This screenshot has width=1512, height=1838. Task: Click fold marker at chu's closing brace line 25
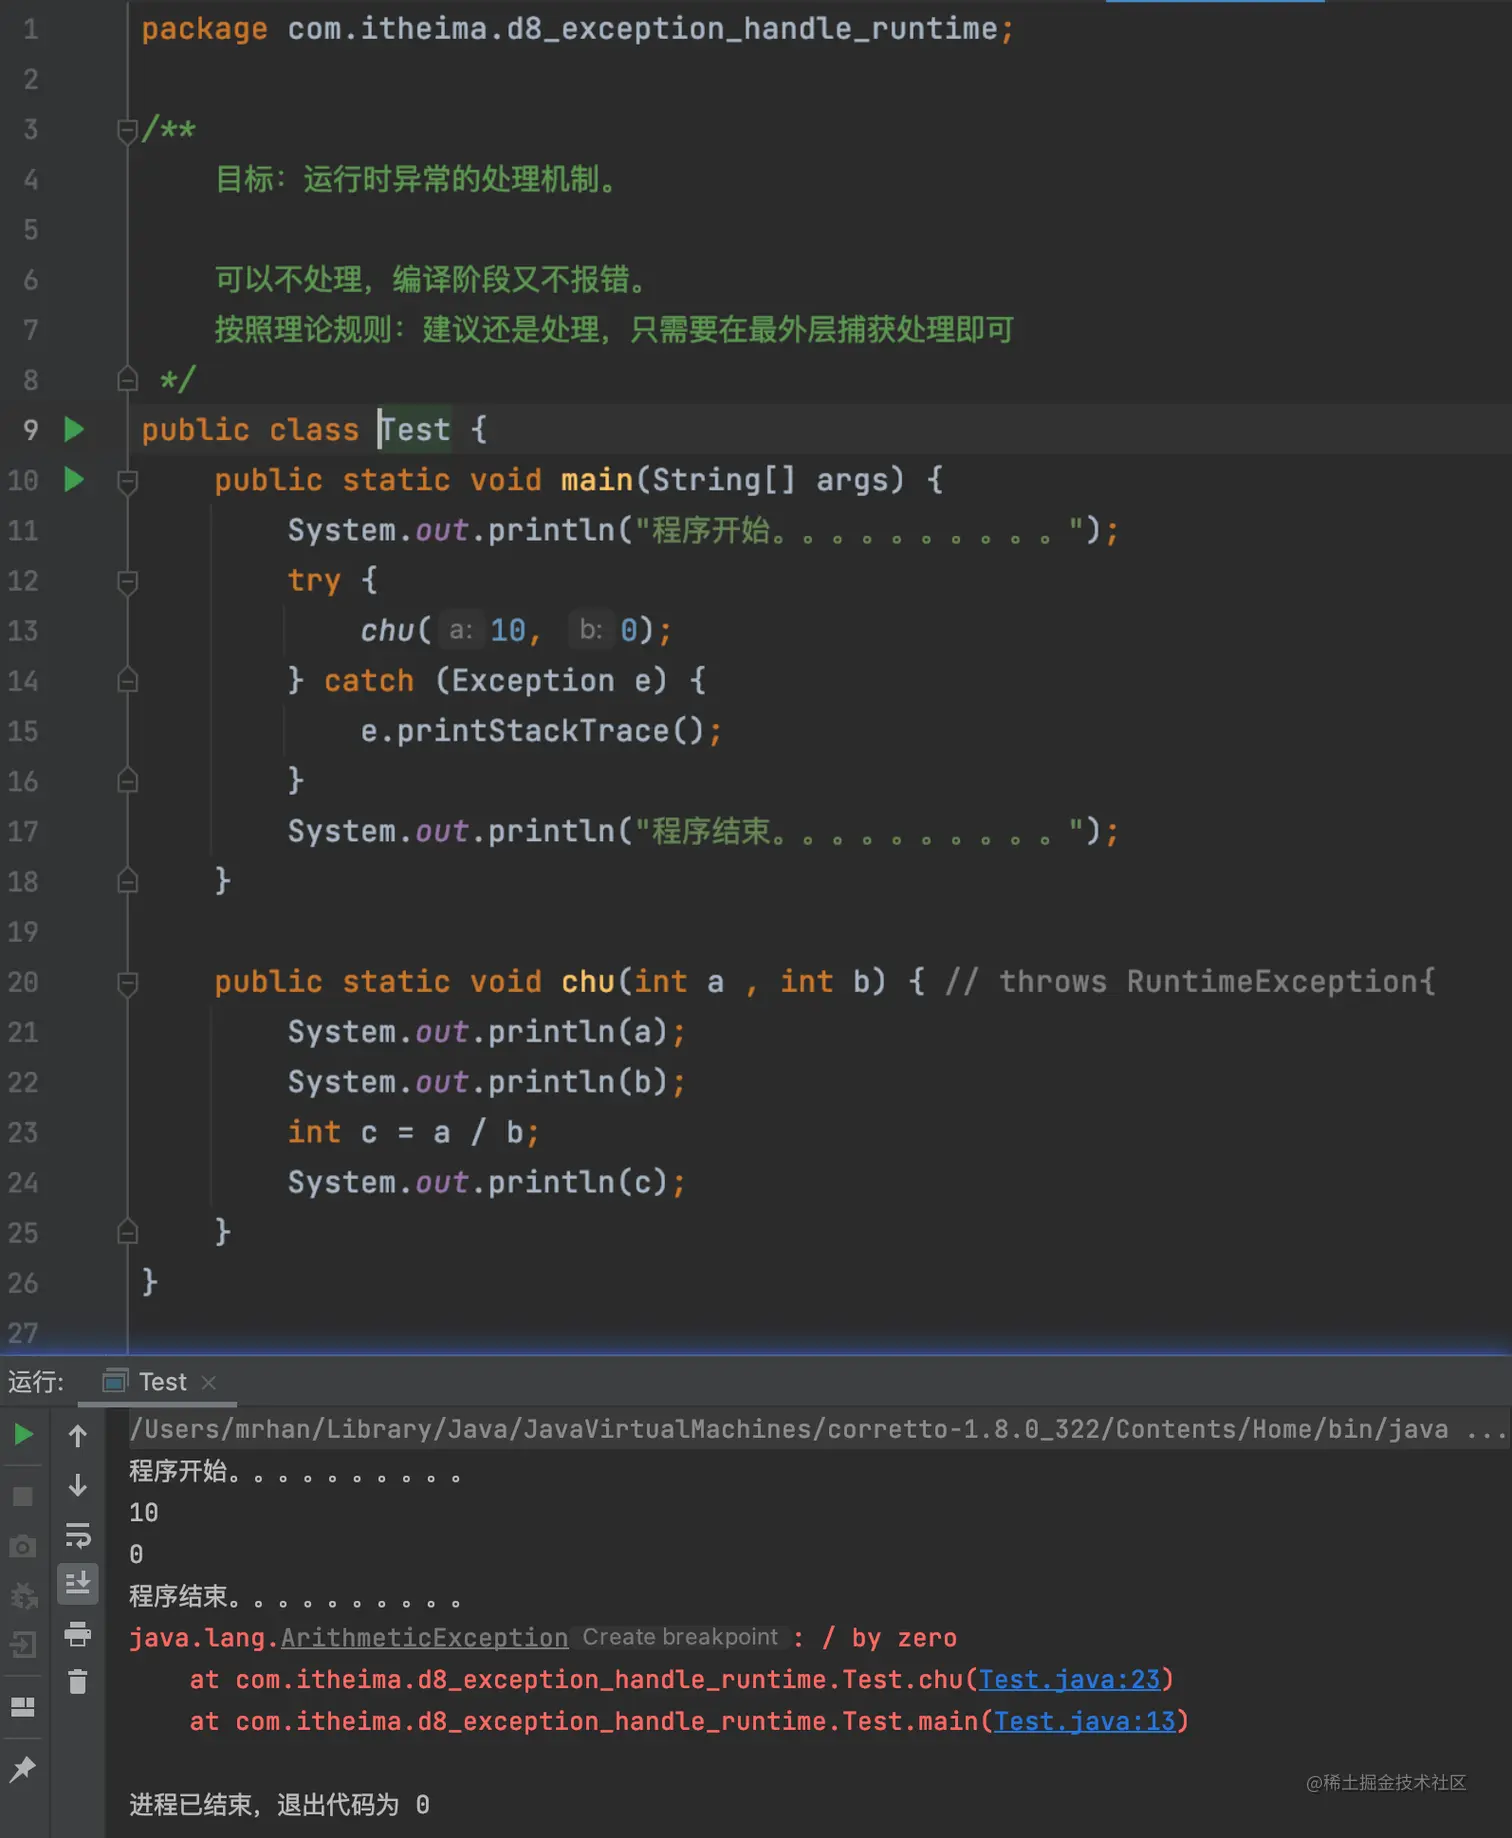[127, 1232]
